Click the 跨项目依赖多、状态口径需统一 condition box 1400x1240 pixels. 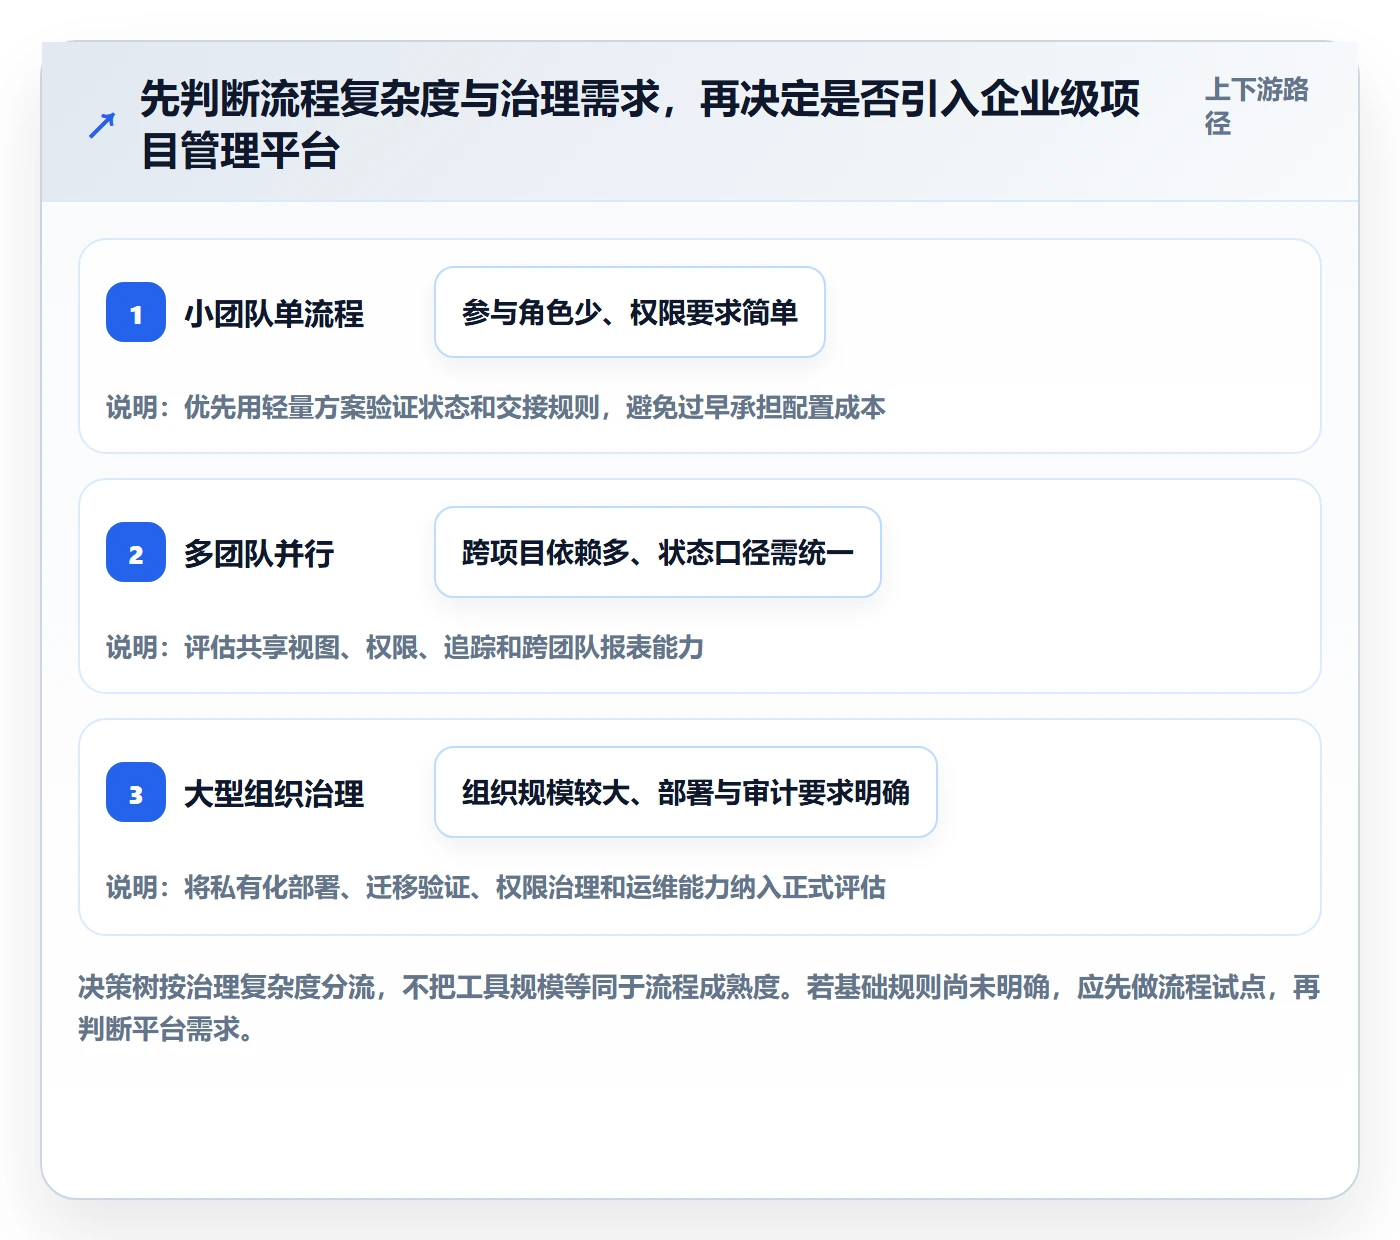point(658,552)
